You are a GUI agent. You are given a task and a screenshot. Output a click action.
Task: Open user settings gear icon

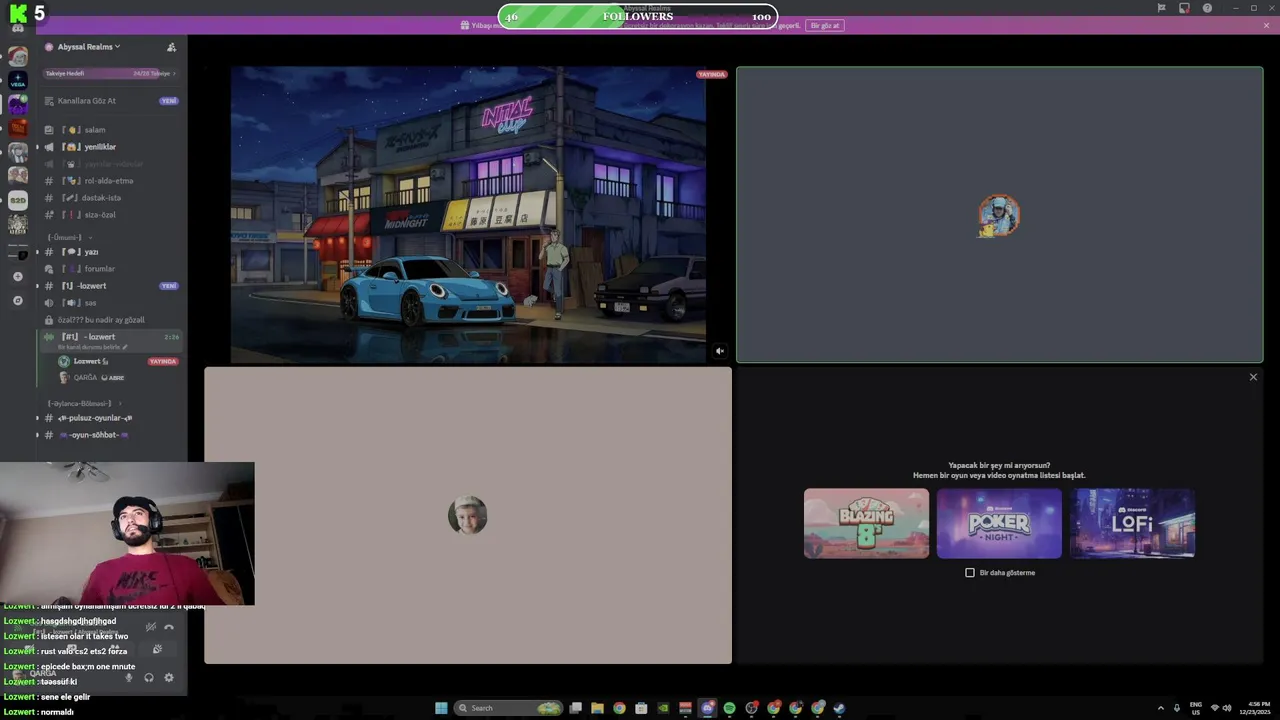point(168,677)
